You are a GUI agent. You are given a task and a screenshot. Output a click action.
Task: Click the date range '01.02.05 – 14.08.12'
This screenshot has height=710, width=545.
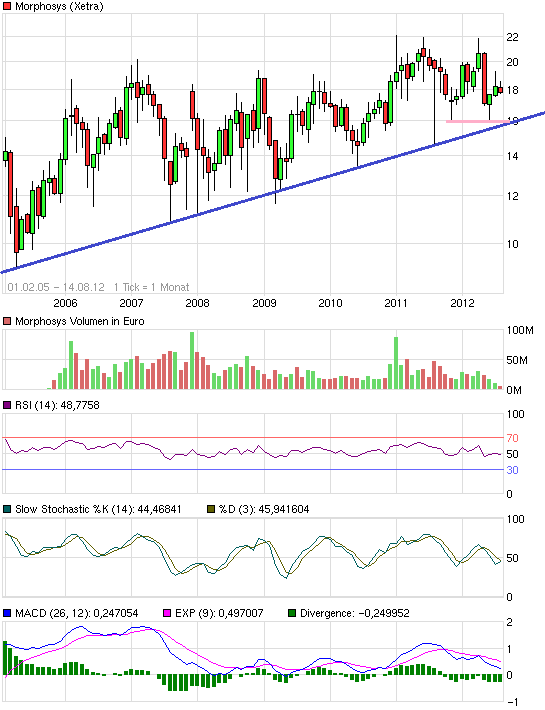click(x=56, y=287)
